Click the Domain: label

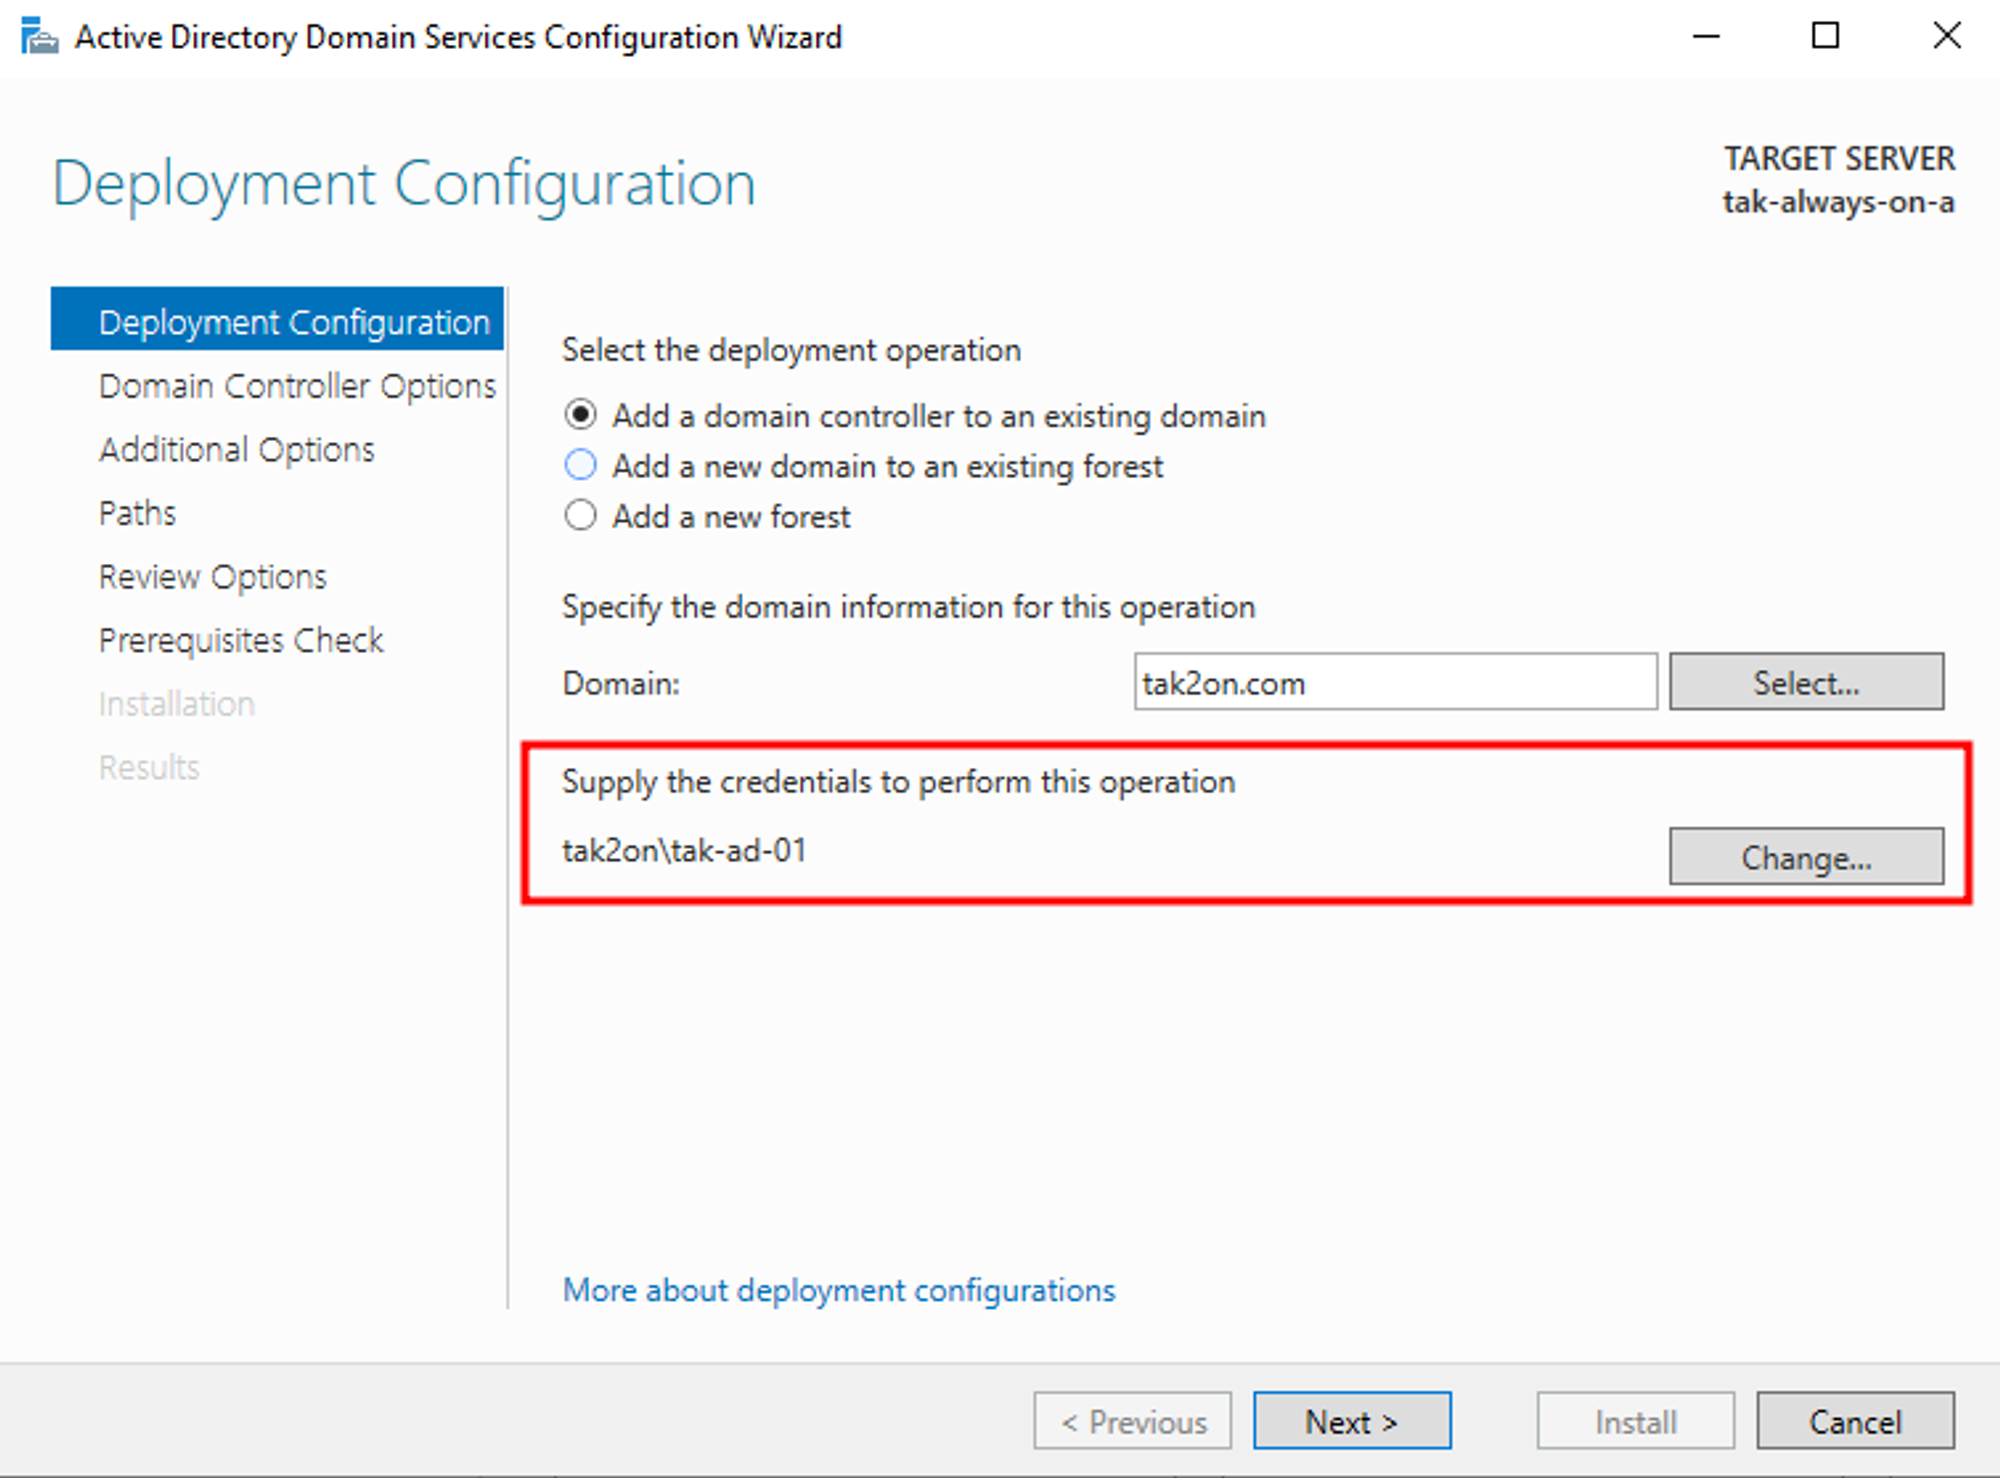coord(621,684)
